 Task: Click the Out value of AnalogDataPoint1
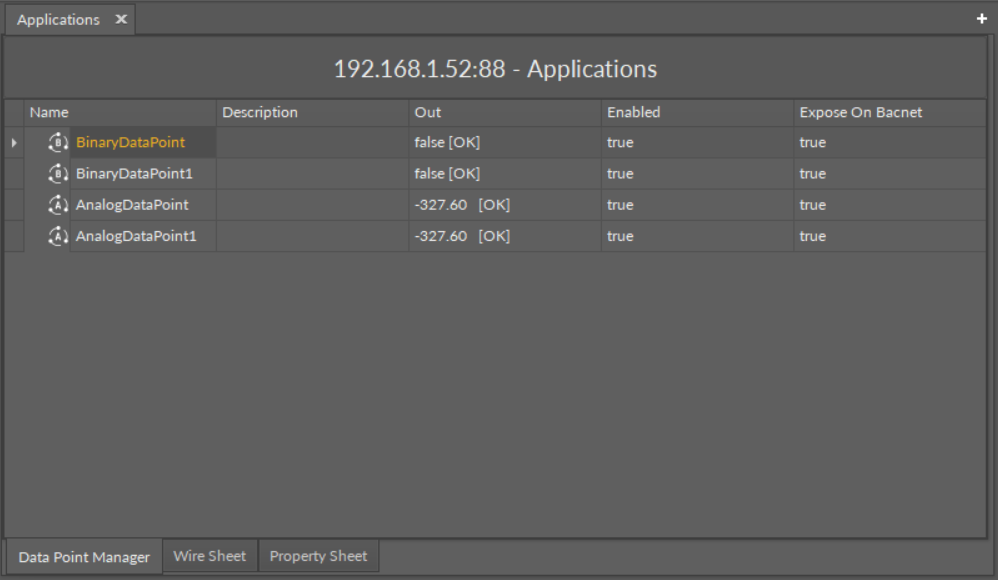(462, 237)
